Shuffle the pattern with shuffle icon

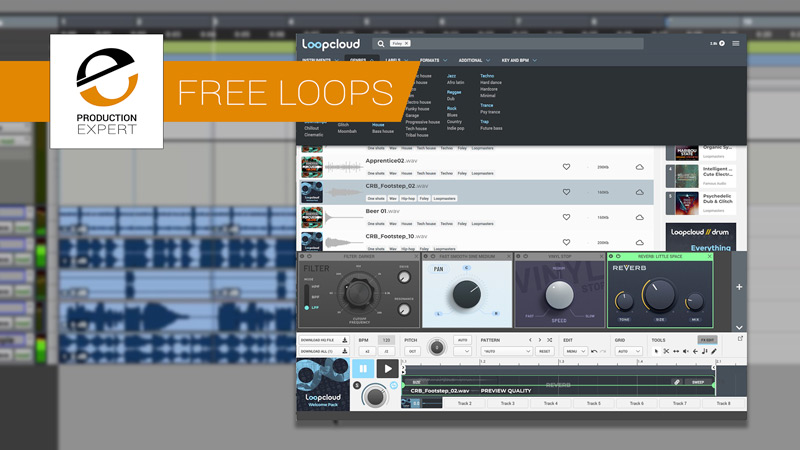point(549,340)
